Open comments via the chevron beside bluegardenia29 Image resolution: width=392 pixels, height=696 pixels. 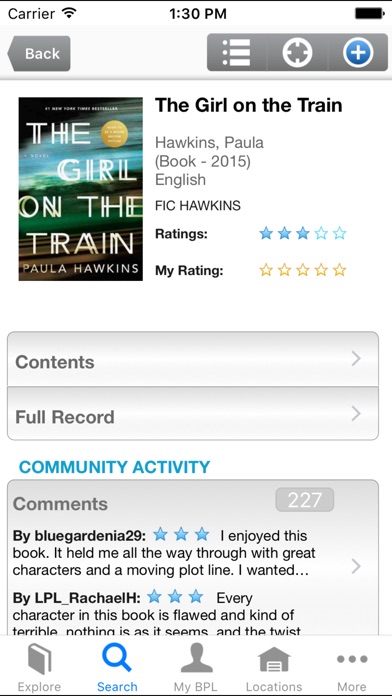tap(356, 566)
